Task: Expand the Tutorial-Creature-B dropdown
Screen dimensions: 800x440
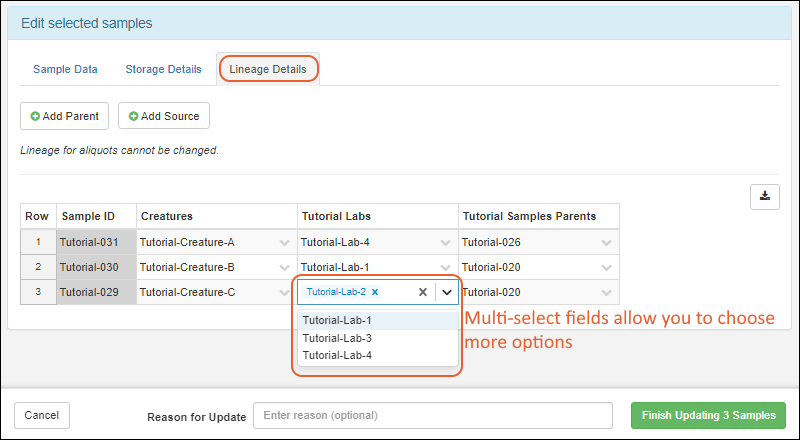Action: coord(284,268)
